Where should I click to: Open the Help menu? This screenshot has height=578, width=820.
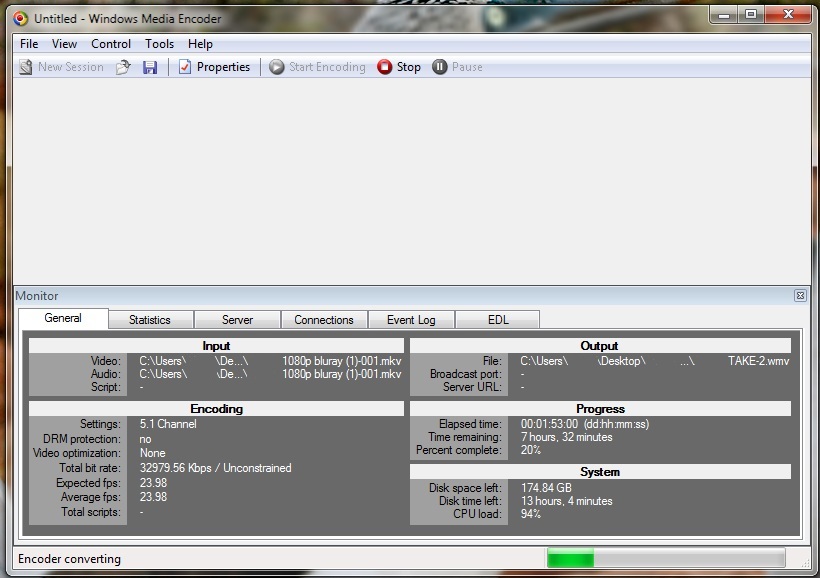[x=200, y=44]
